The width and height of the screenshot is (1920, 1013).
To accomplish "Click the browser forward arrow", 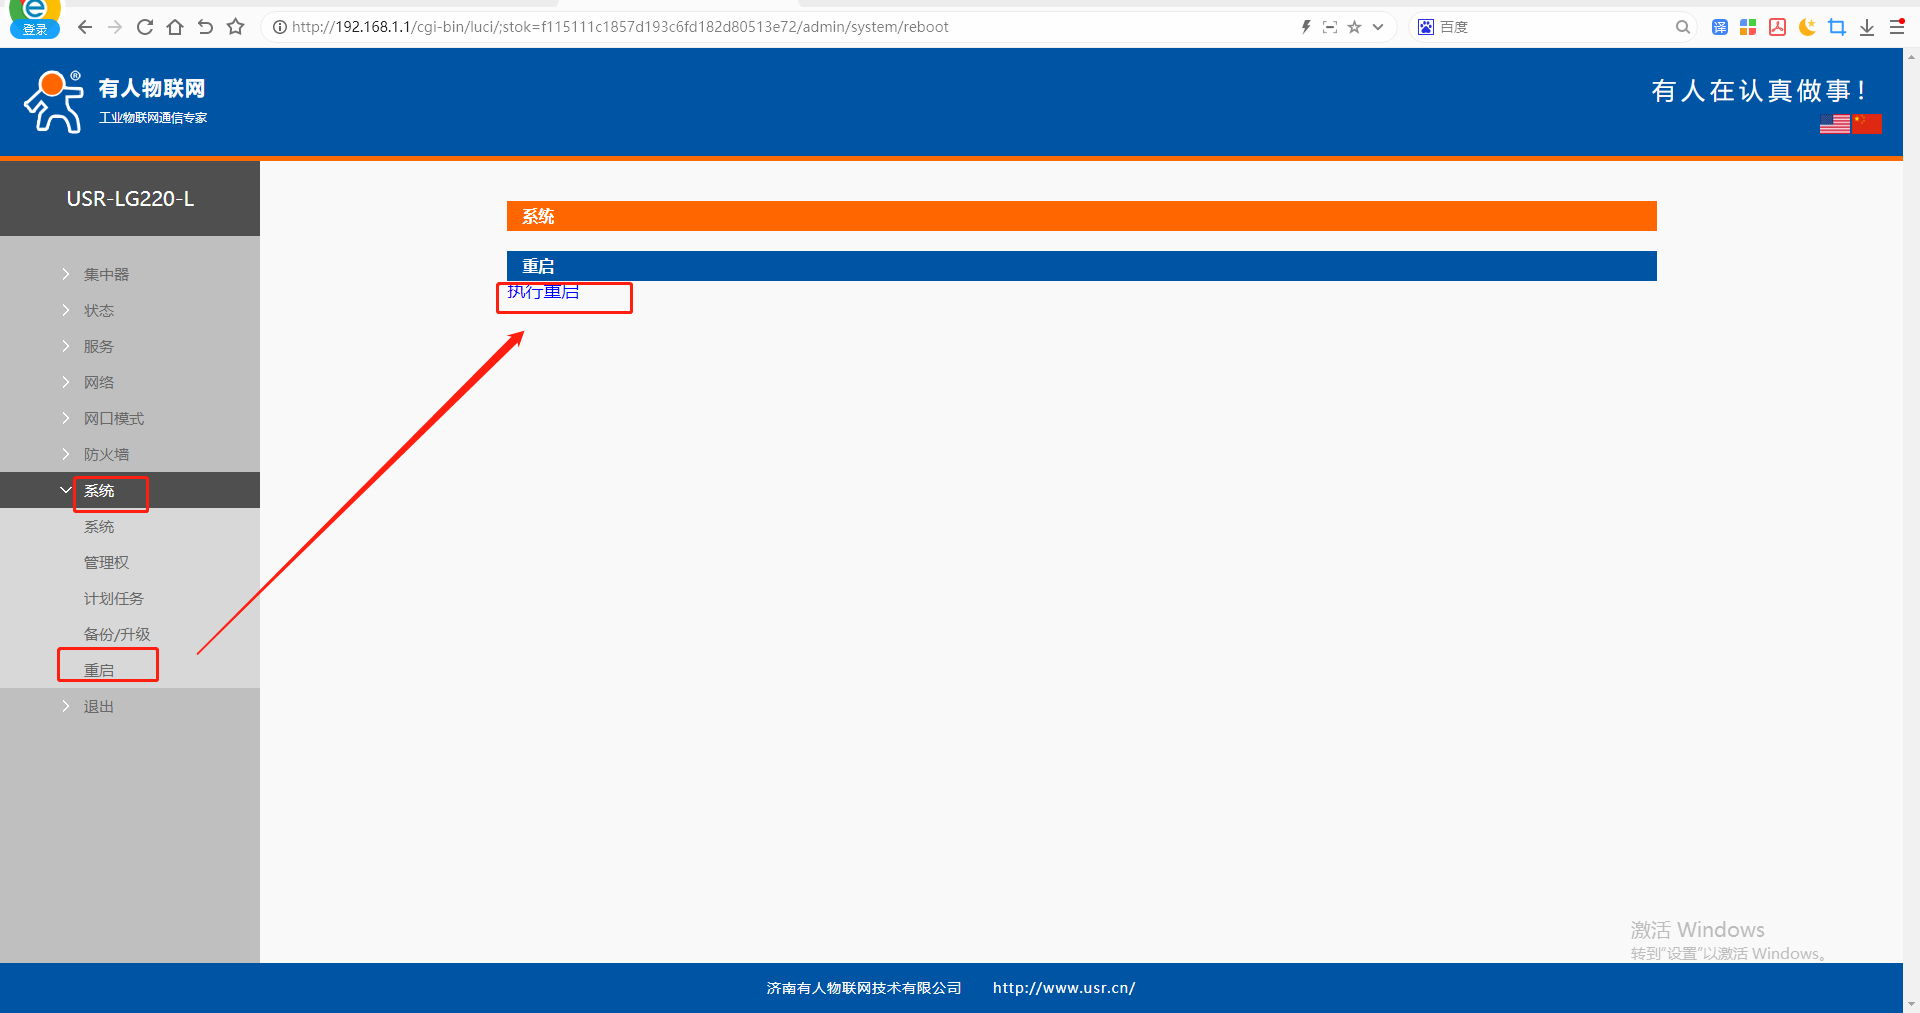I will tap(115, 27).
